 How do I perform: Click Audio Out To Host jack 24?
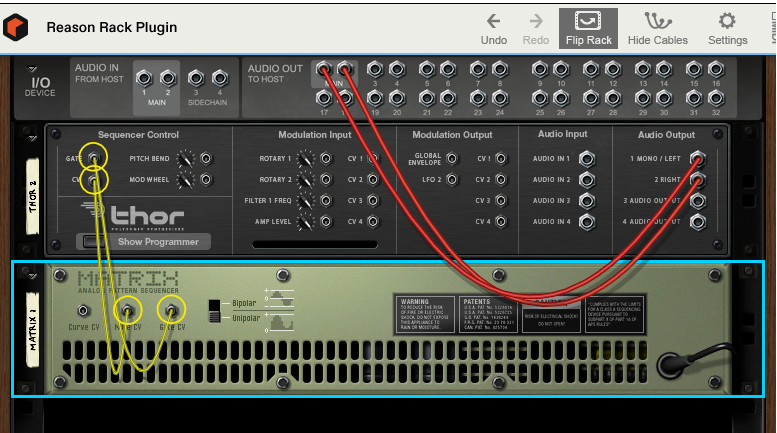[x=500, y=99]
